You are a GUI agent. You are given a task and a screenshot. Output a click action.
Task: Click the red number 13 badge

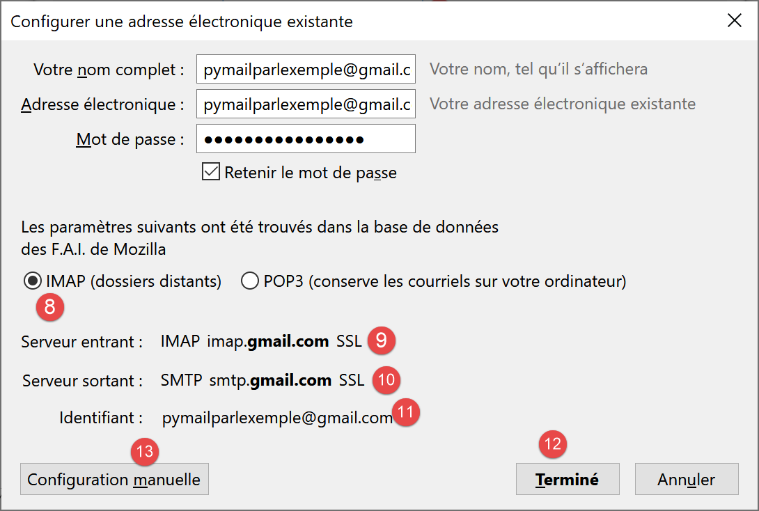[x=145, y=452]
